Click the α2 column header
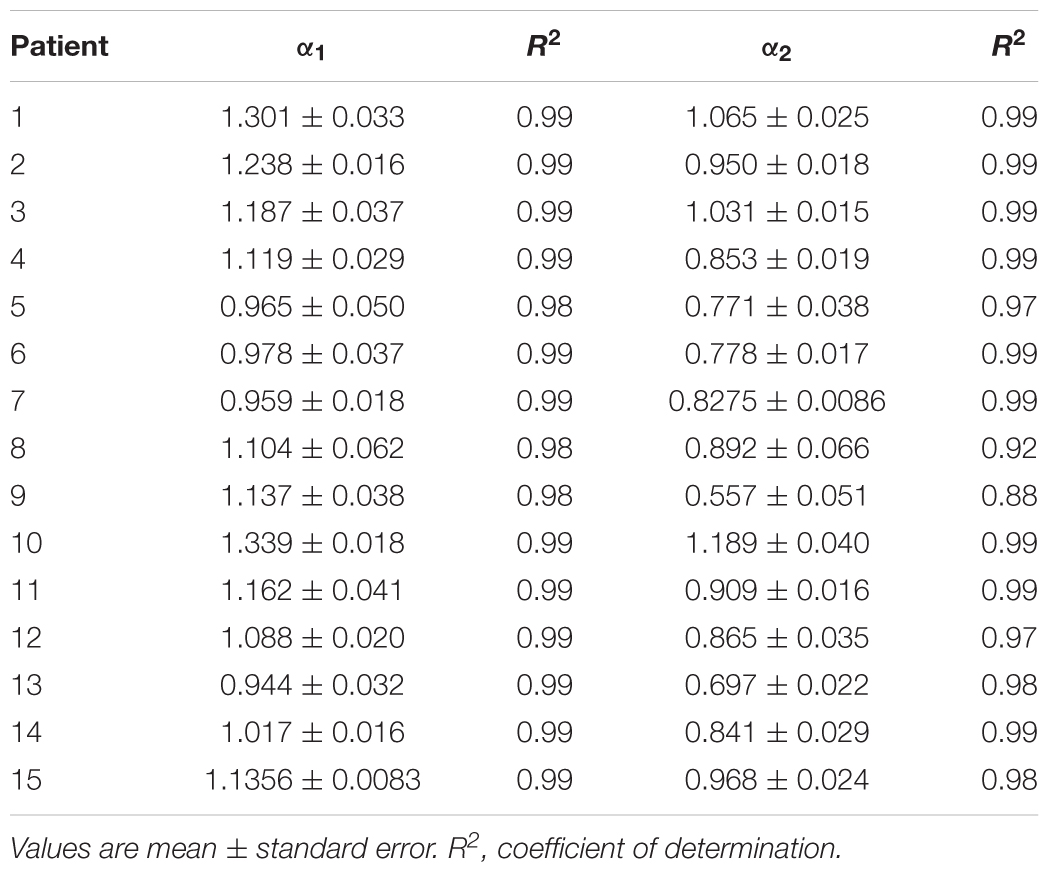 tap(776, 48)
